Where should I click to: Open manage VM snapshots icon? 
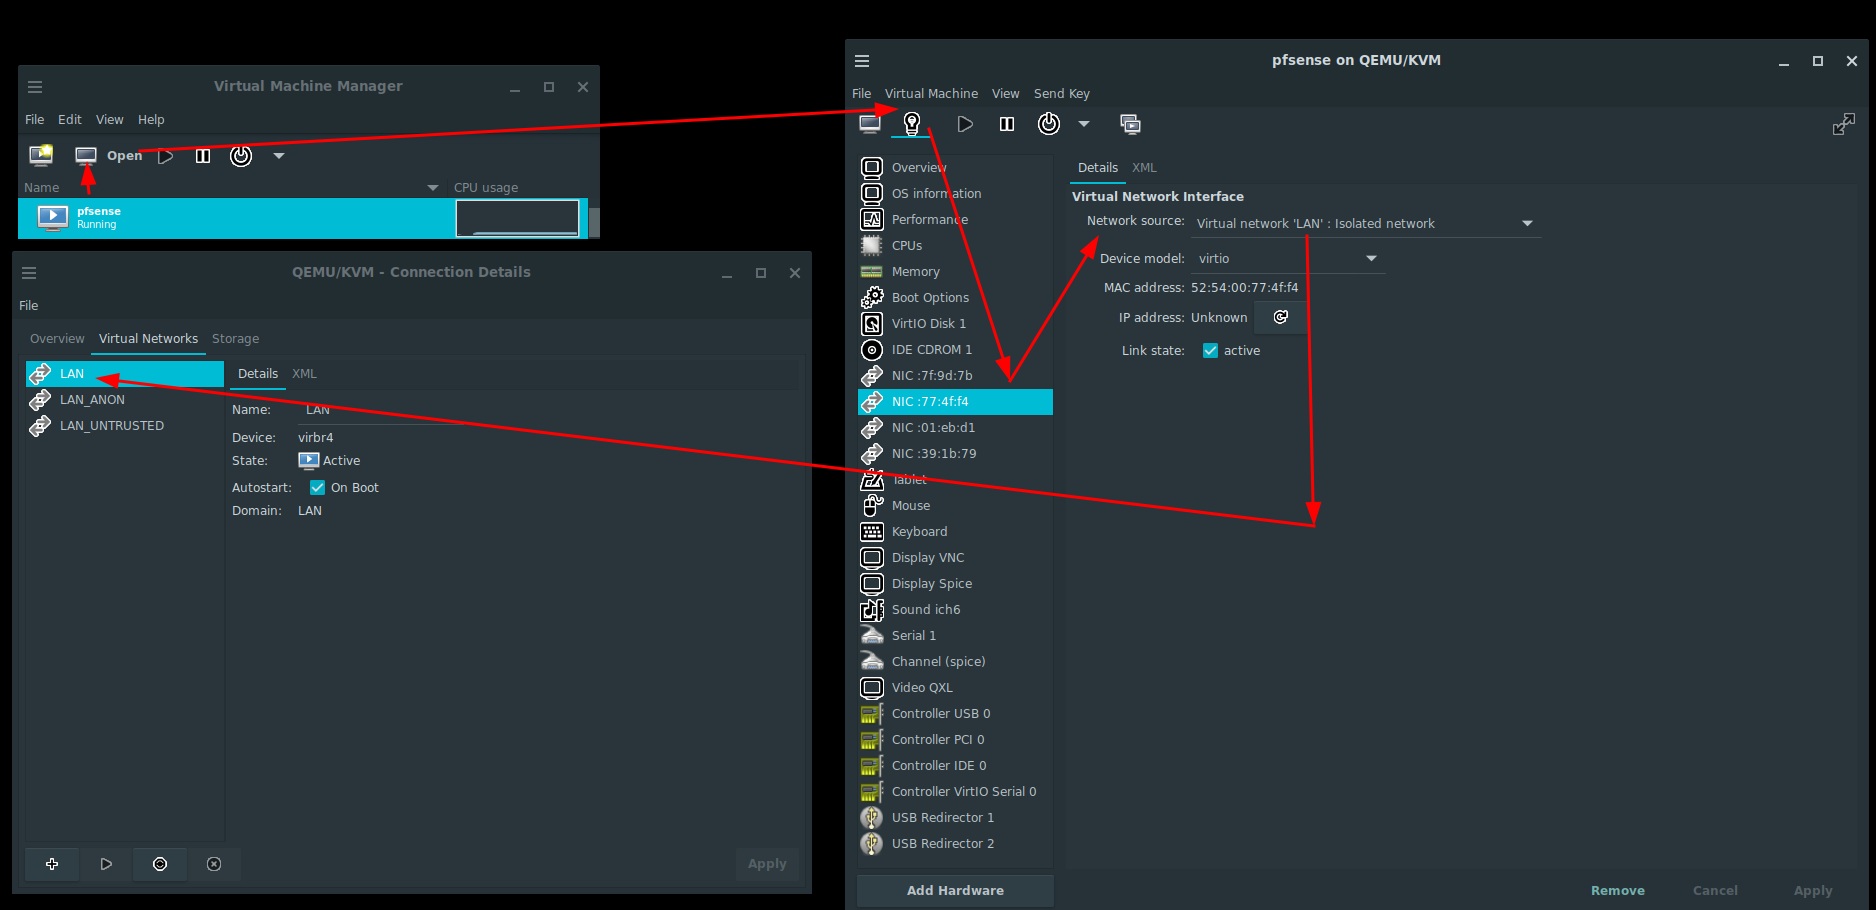pos(1130,124)
